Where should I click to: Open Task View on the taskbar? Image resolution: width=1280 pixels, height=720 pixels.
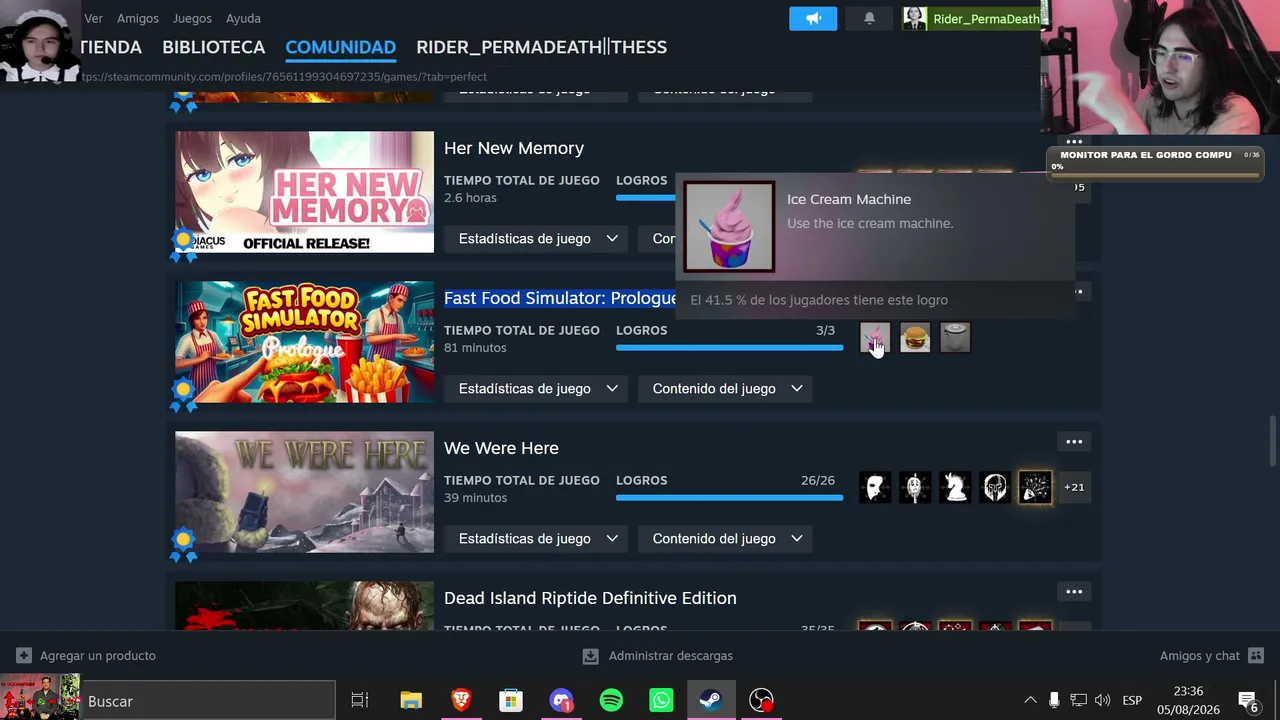[x=360, y=701]
